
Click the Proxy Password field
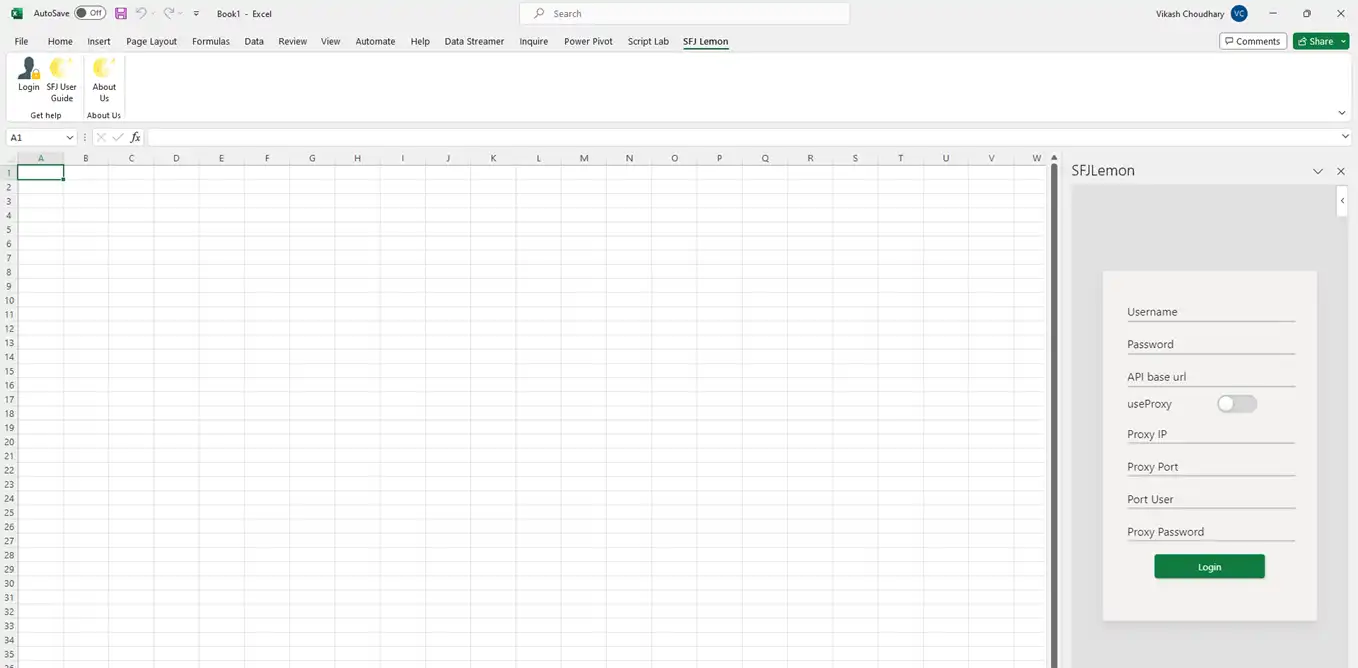[x=1211, y=532]
